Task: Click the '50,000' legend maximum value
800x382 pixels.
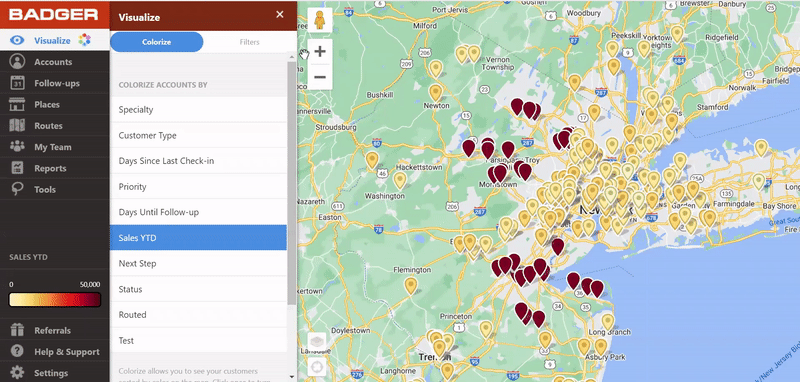Action: [x=90, y=285]
